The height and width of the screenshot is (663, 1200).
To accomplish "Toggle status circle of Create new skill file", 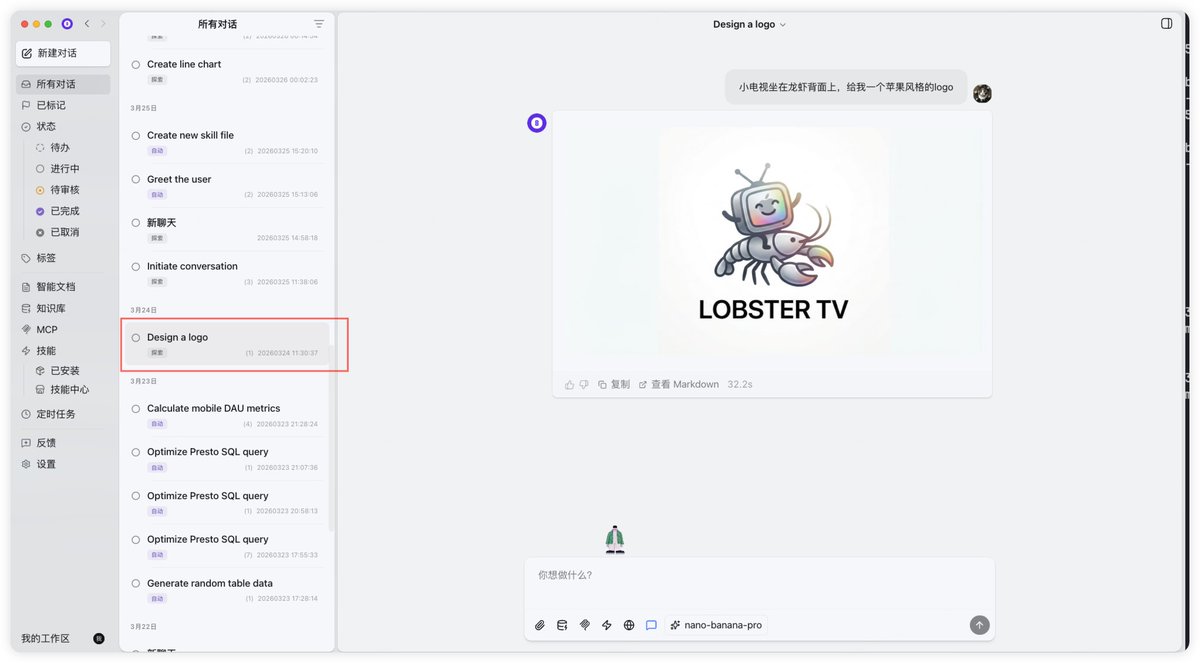I will [136, 136].
